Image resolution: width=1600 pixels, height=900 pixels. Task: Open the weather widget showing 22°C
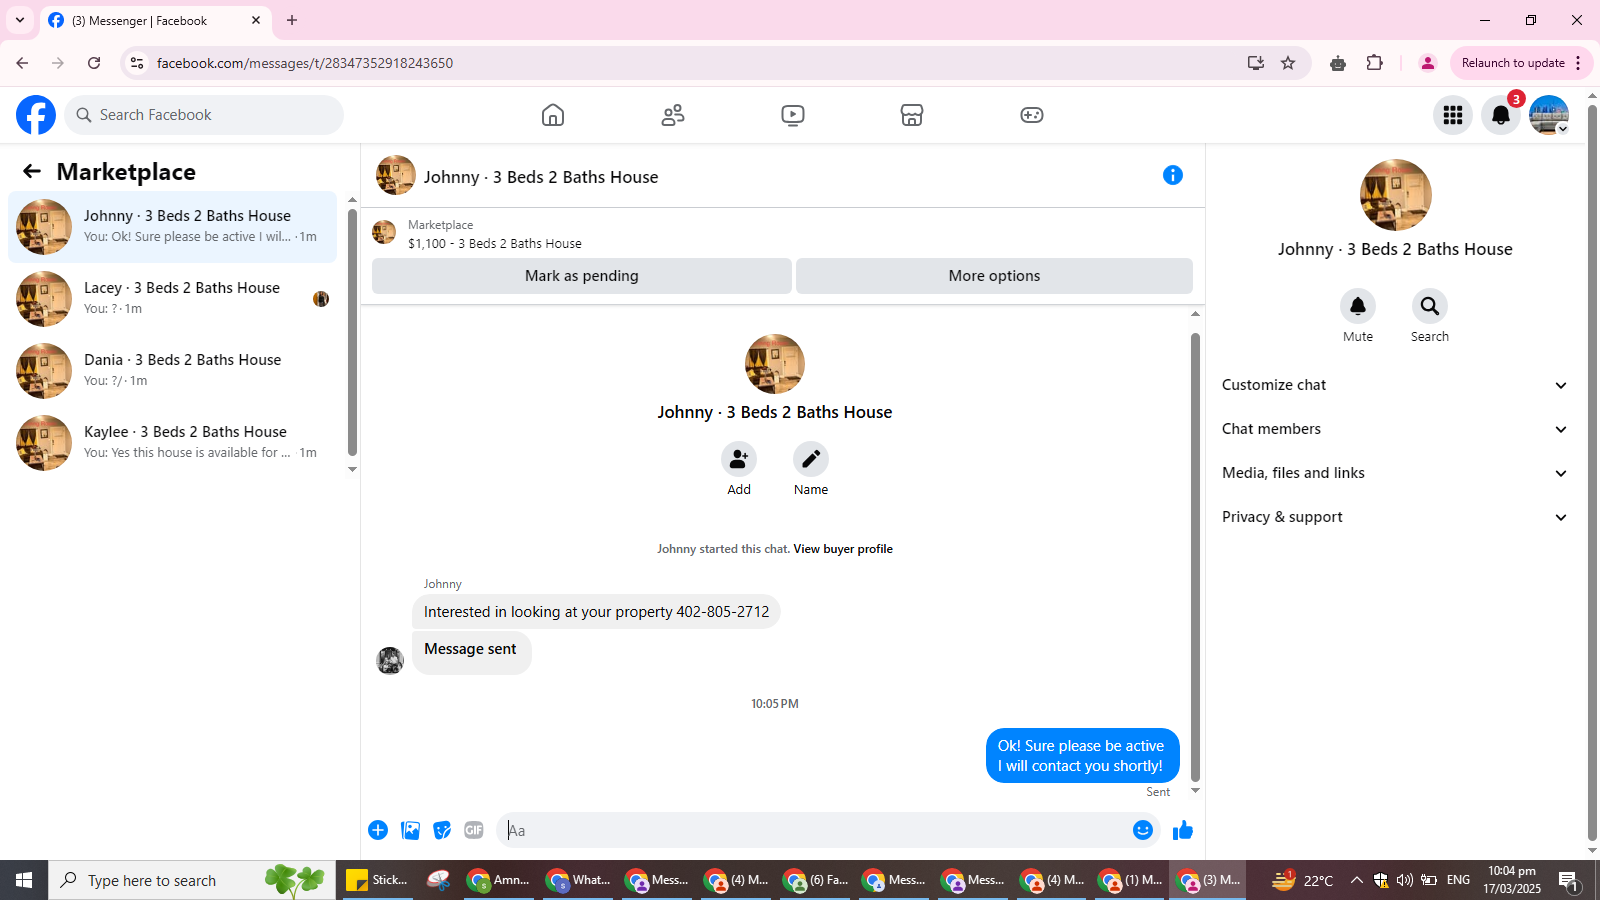[1302, 880]
